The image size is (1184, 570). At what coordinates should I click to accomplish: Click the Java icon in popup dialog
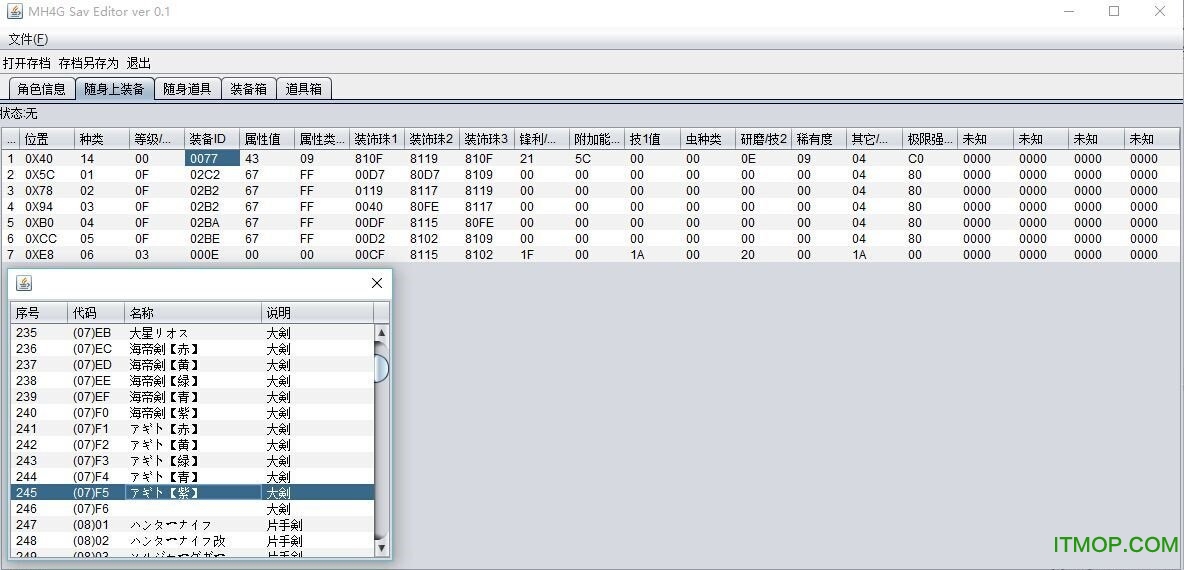[25, 283]
